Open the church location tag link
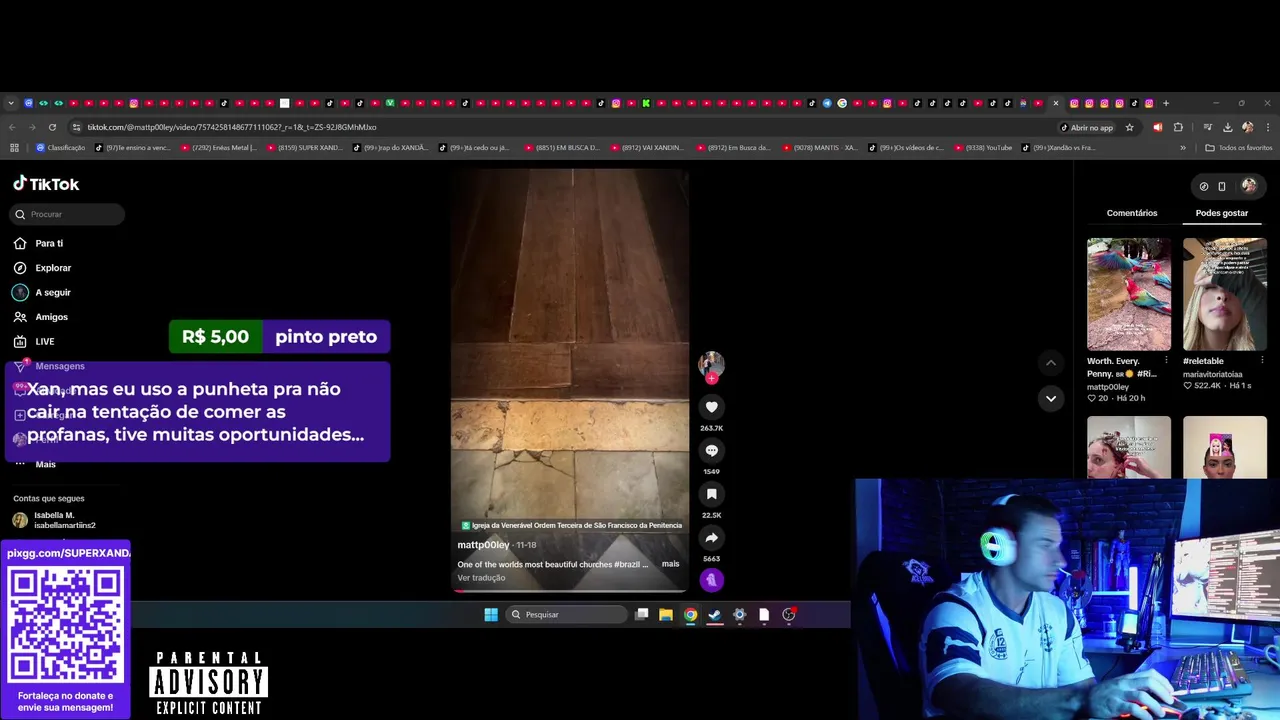This screenshot has height=720, width=1280. (x=572, y=525)
